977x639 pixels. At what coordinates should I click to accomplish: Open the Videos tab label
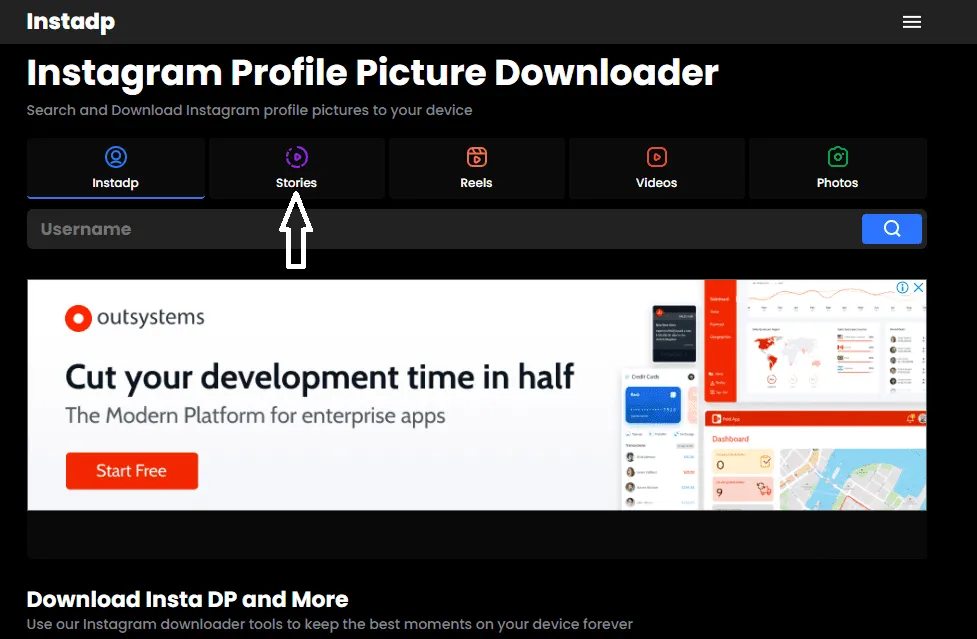coord(657,182)
